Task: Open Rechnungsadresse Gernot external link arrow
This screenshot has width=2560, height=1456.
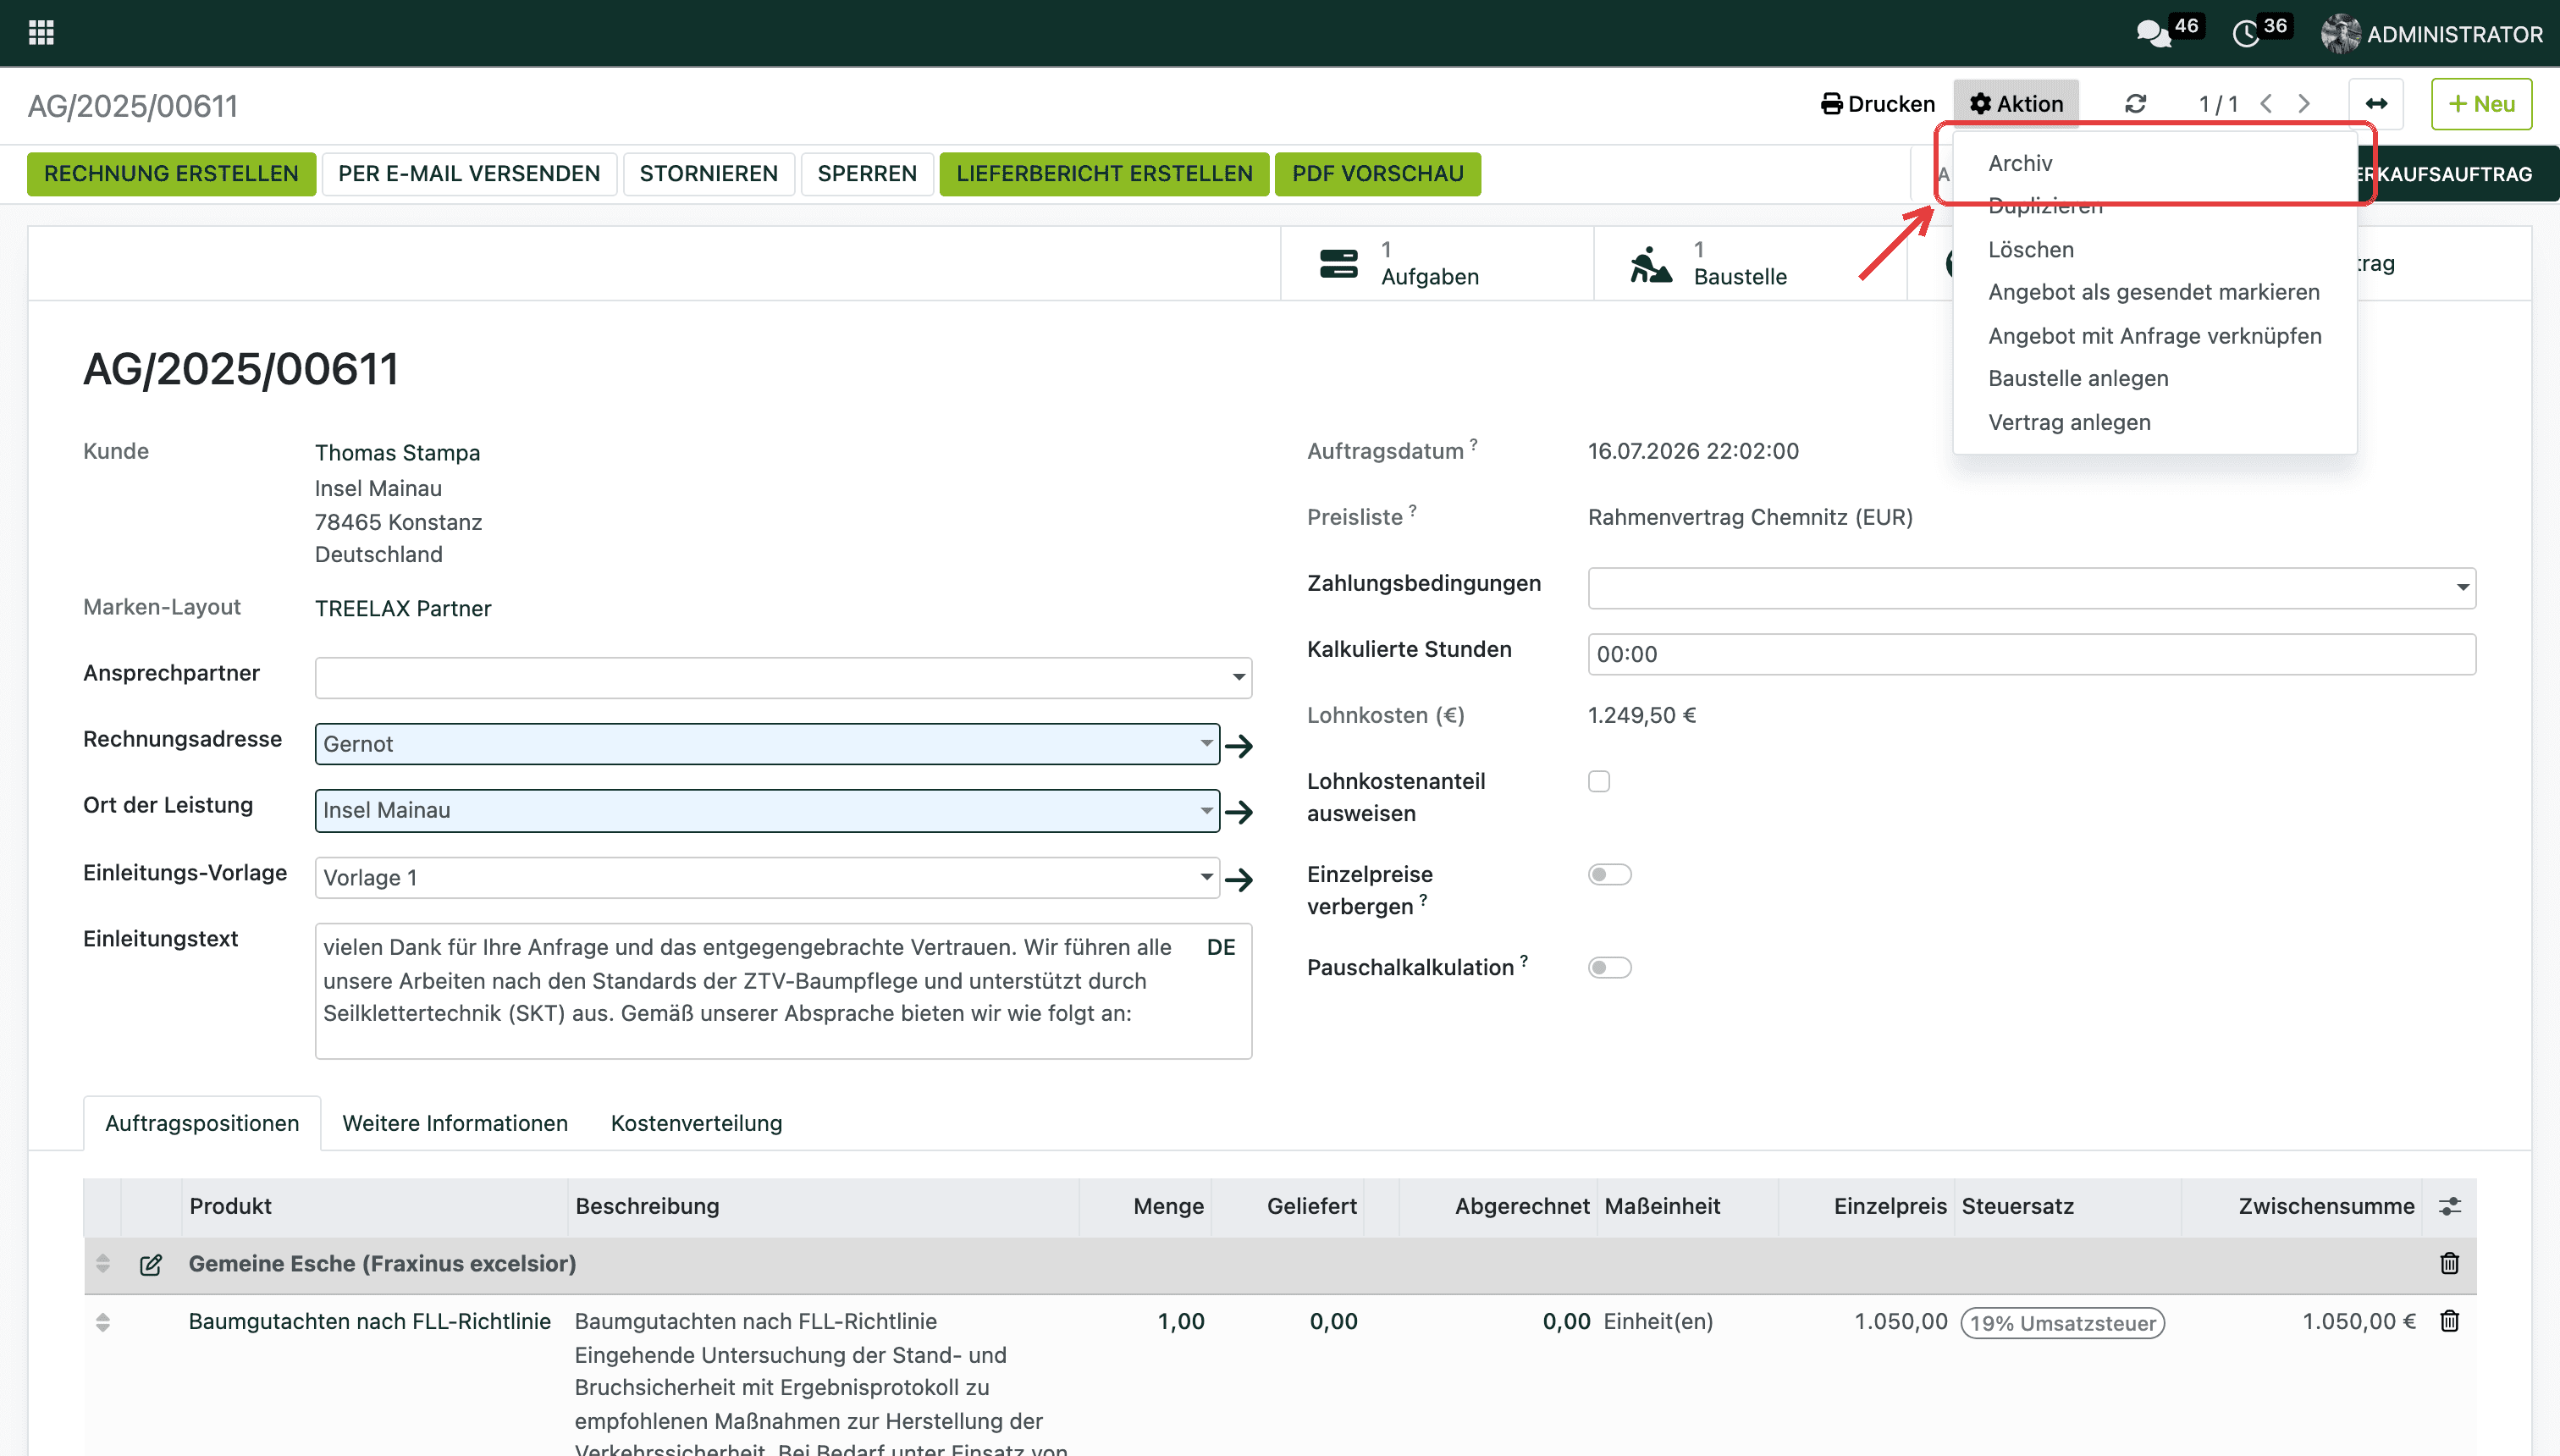Action: tap(1239, 745)
